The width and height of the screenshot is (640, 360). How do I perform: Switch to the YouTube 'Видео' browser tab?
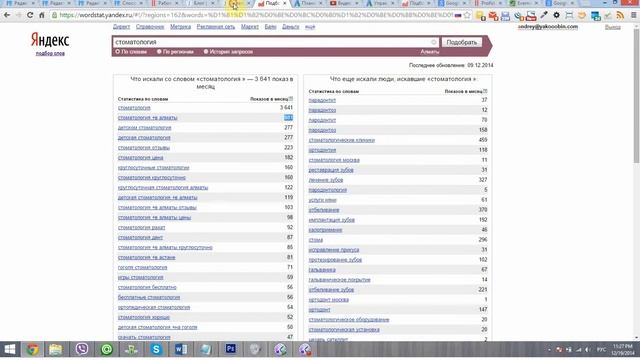pos(343,4)
